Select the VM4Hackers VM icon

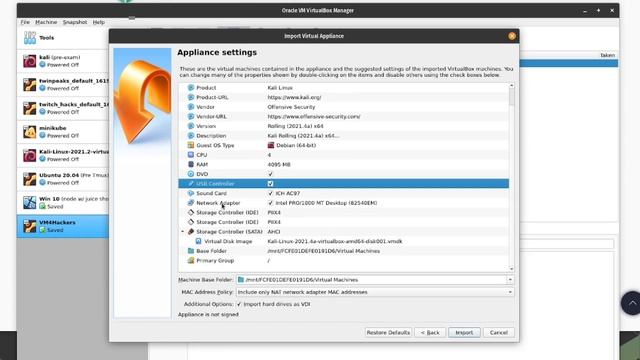(x=29, y=226)
